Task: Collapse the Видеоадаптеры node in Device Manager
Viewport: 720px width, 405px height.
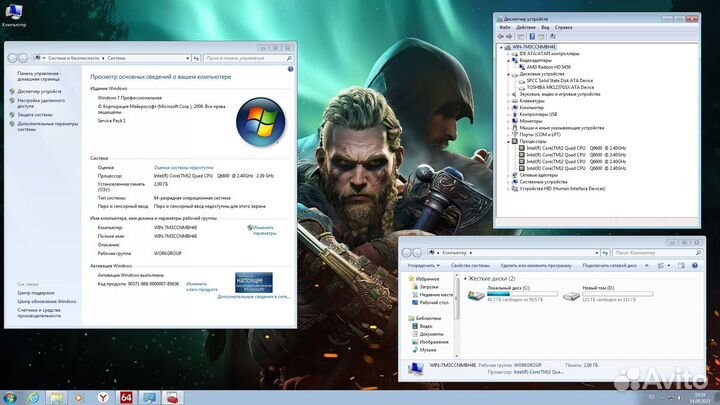Action: tap(508, 60)
